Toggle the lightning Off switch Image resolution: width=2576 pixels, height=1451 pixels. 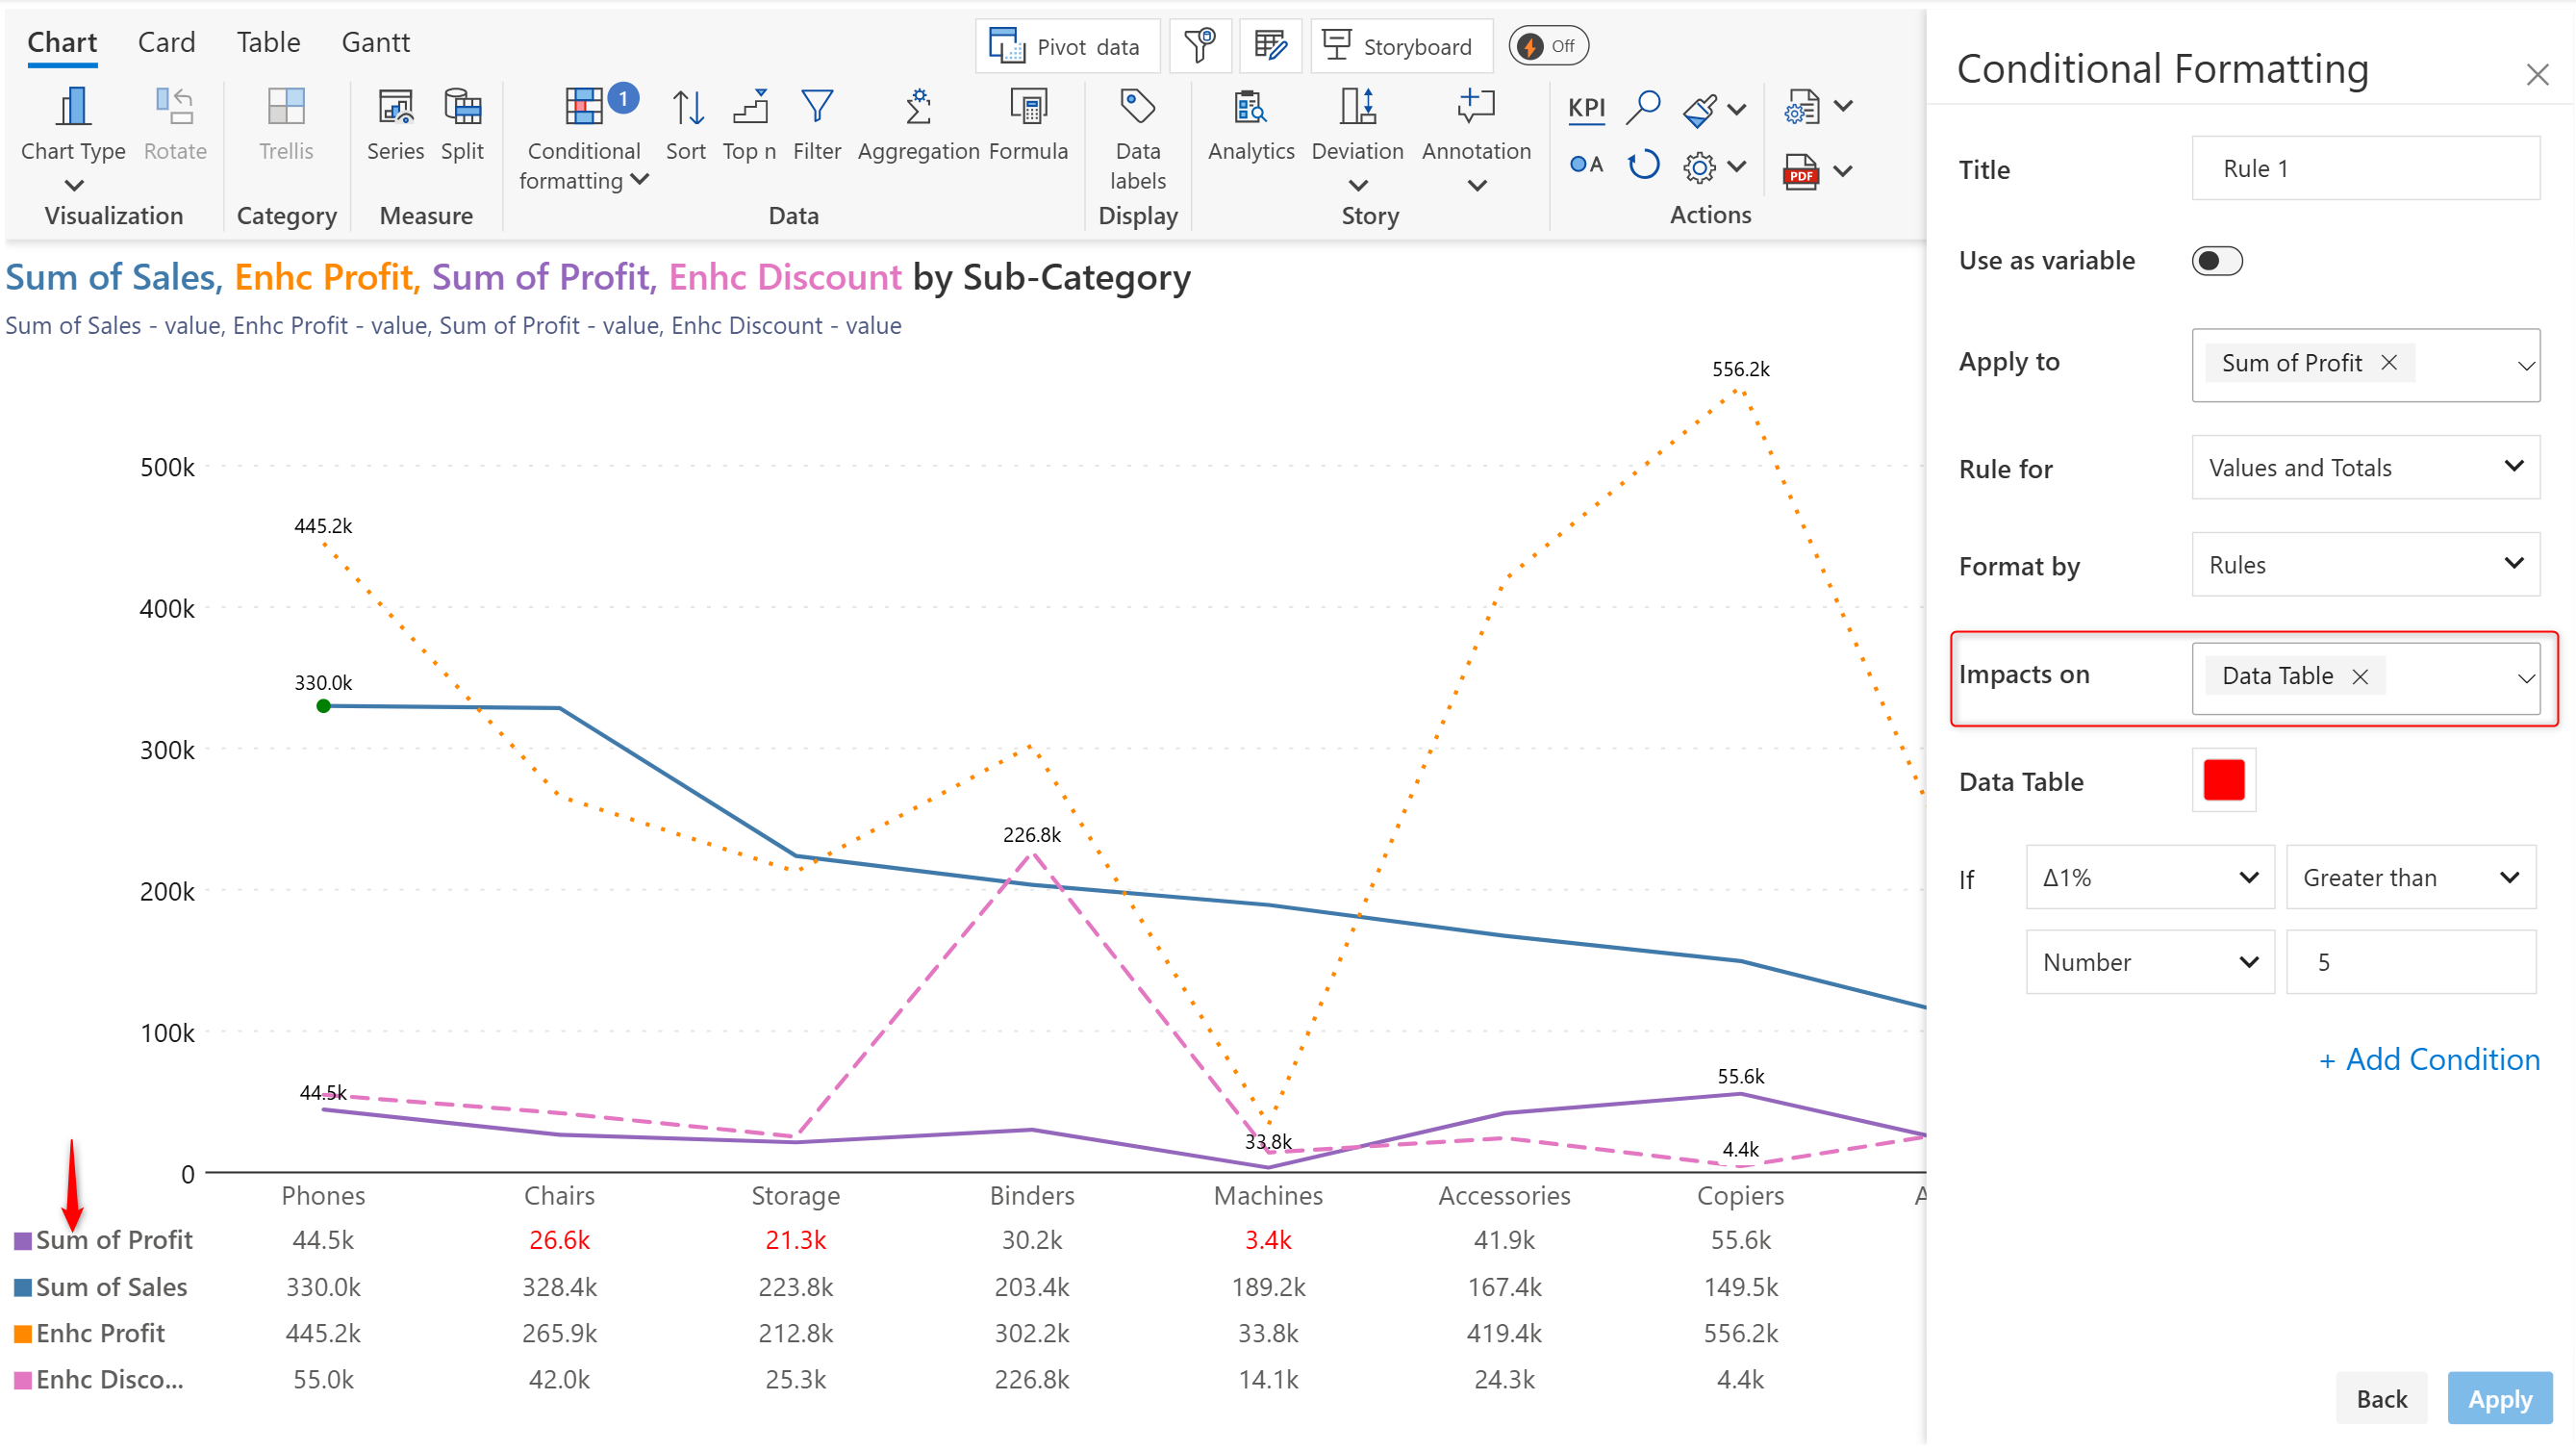click(1548, 46)
